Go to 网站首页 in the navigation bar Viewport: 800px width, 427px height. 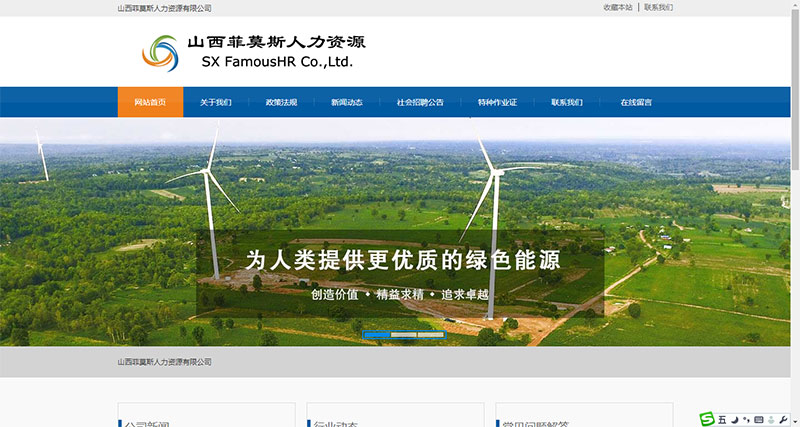point(150,102)
